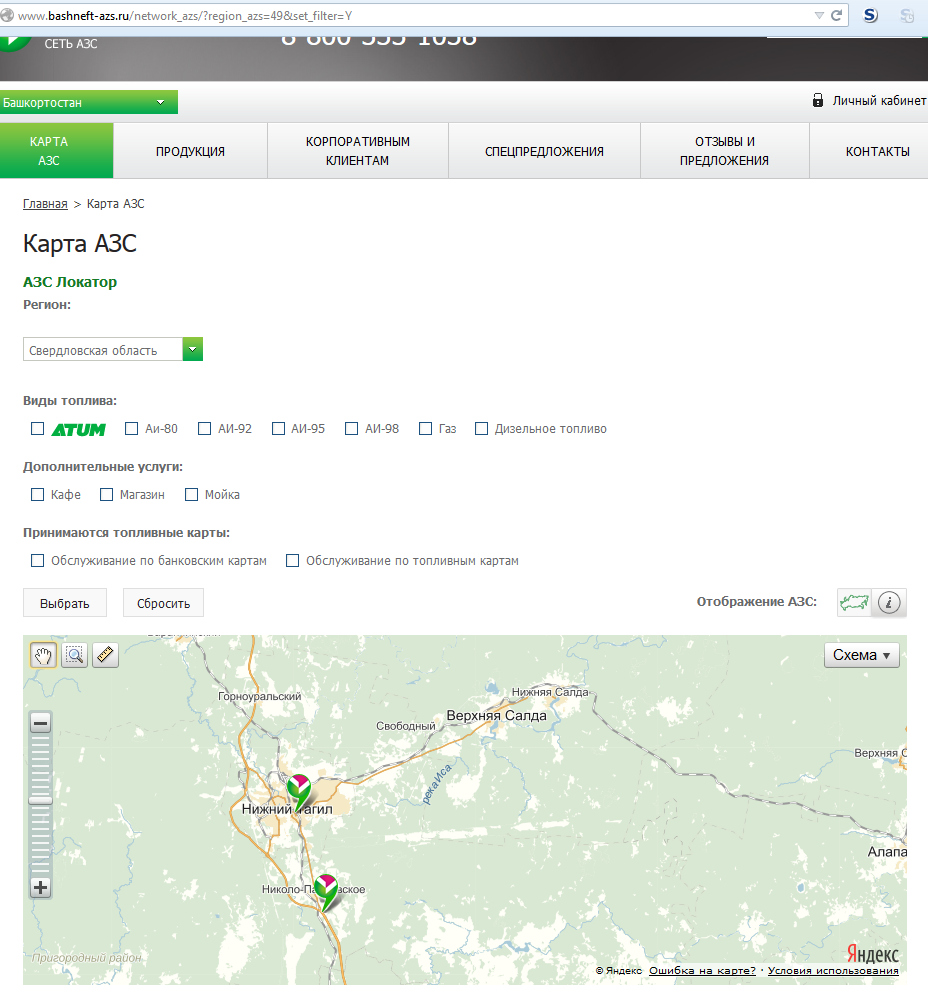
Task: Tick the Кафе services checkbox
Action: pos(38,495)
